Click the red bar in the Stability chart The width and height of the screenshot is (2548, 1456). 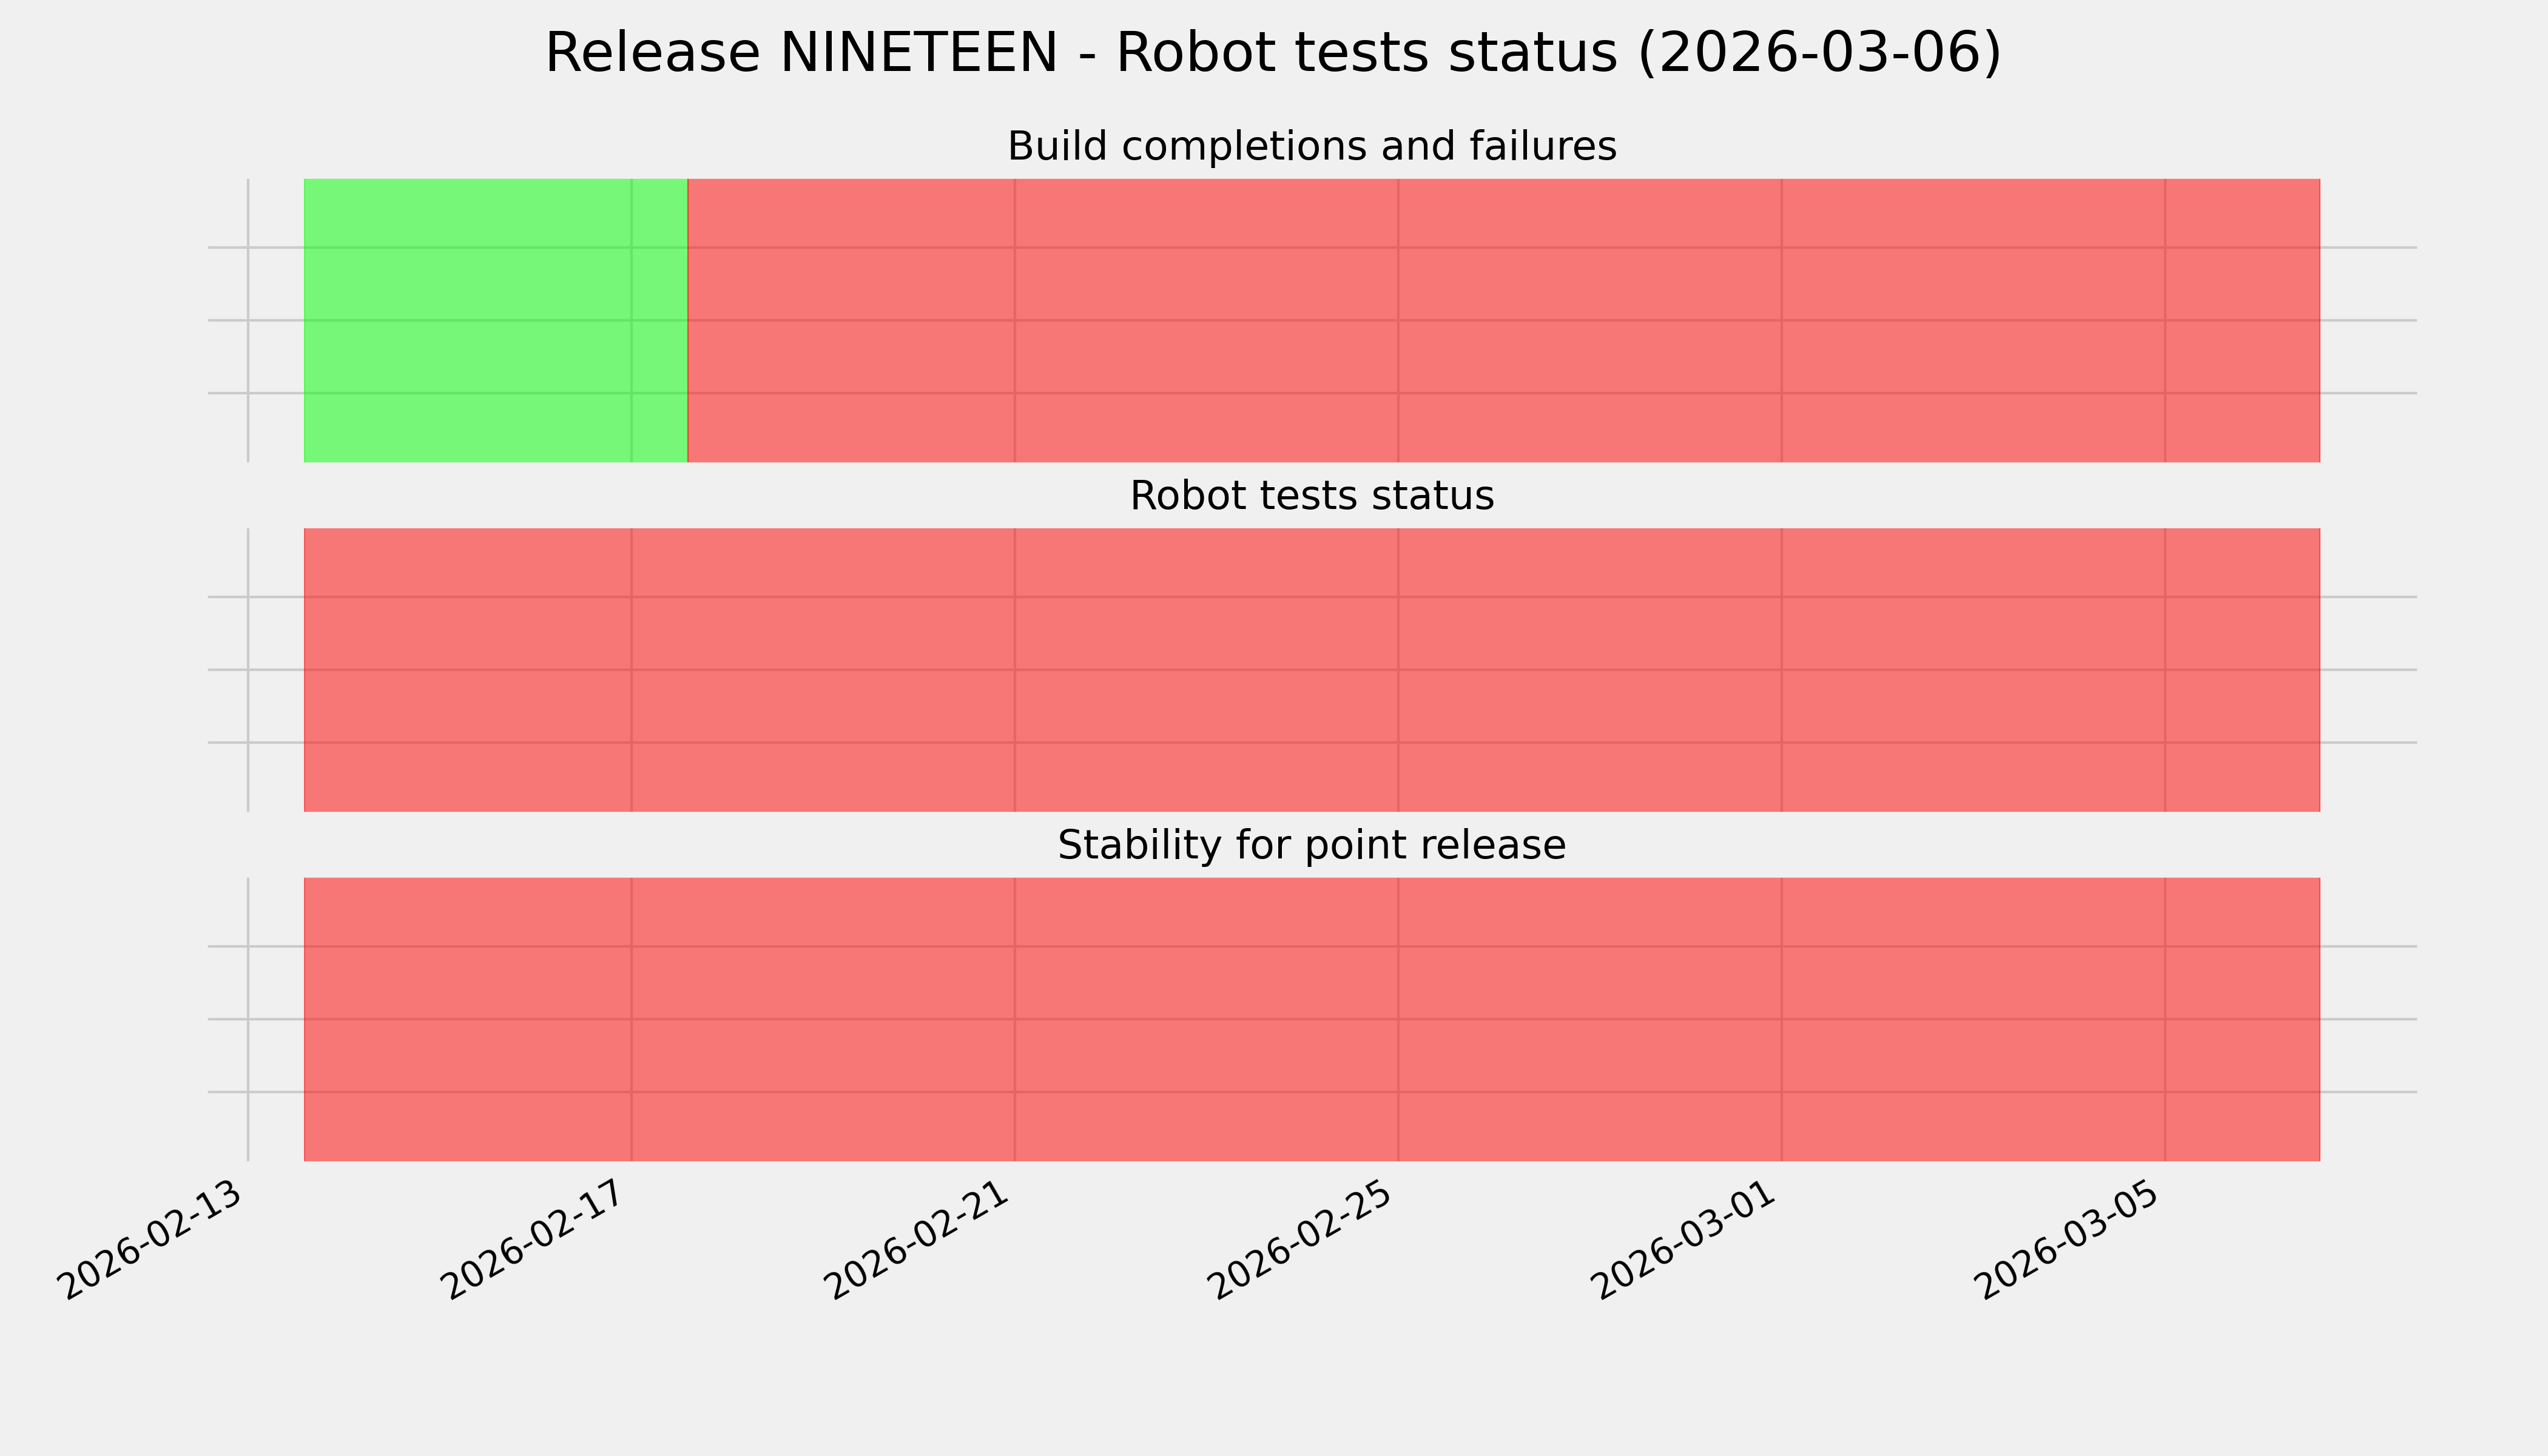pyautogui.click(x=1311, y=1019)
